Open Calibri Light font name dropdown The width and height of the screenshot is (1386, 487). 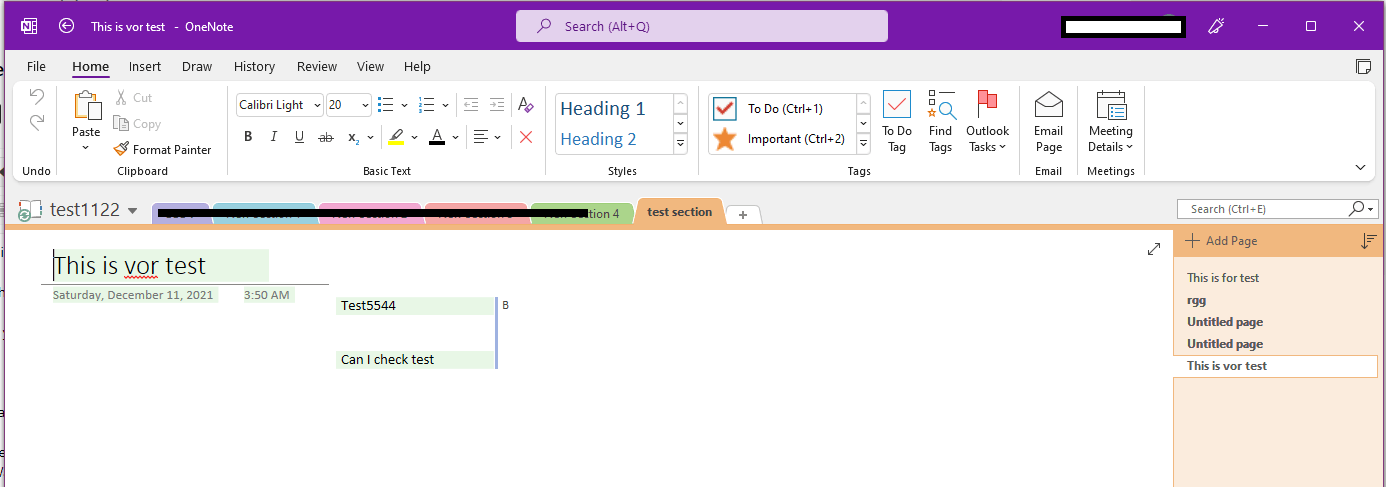[x=317, y=104]
